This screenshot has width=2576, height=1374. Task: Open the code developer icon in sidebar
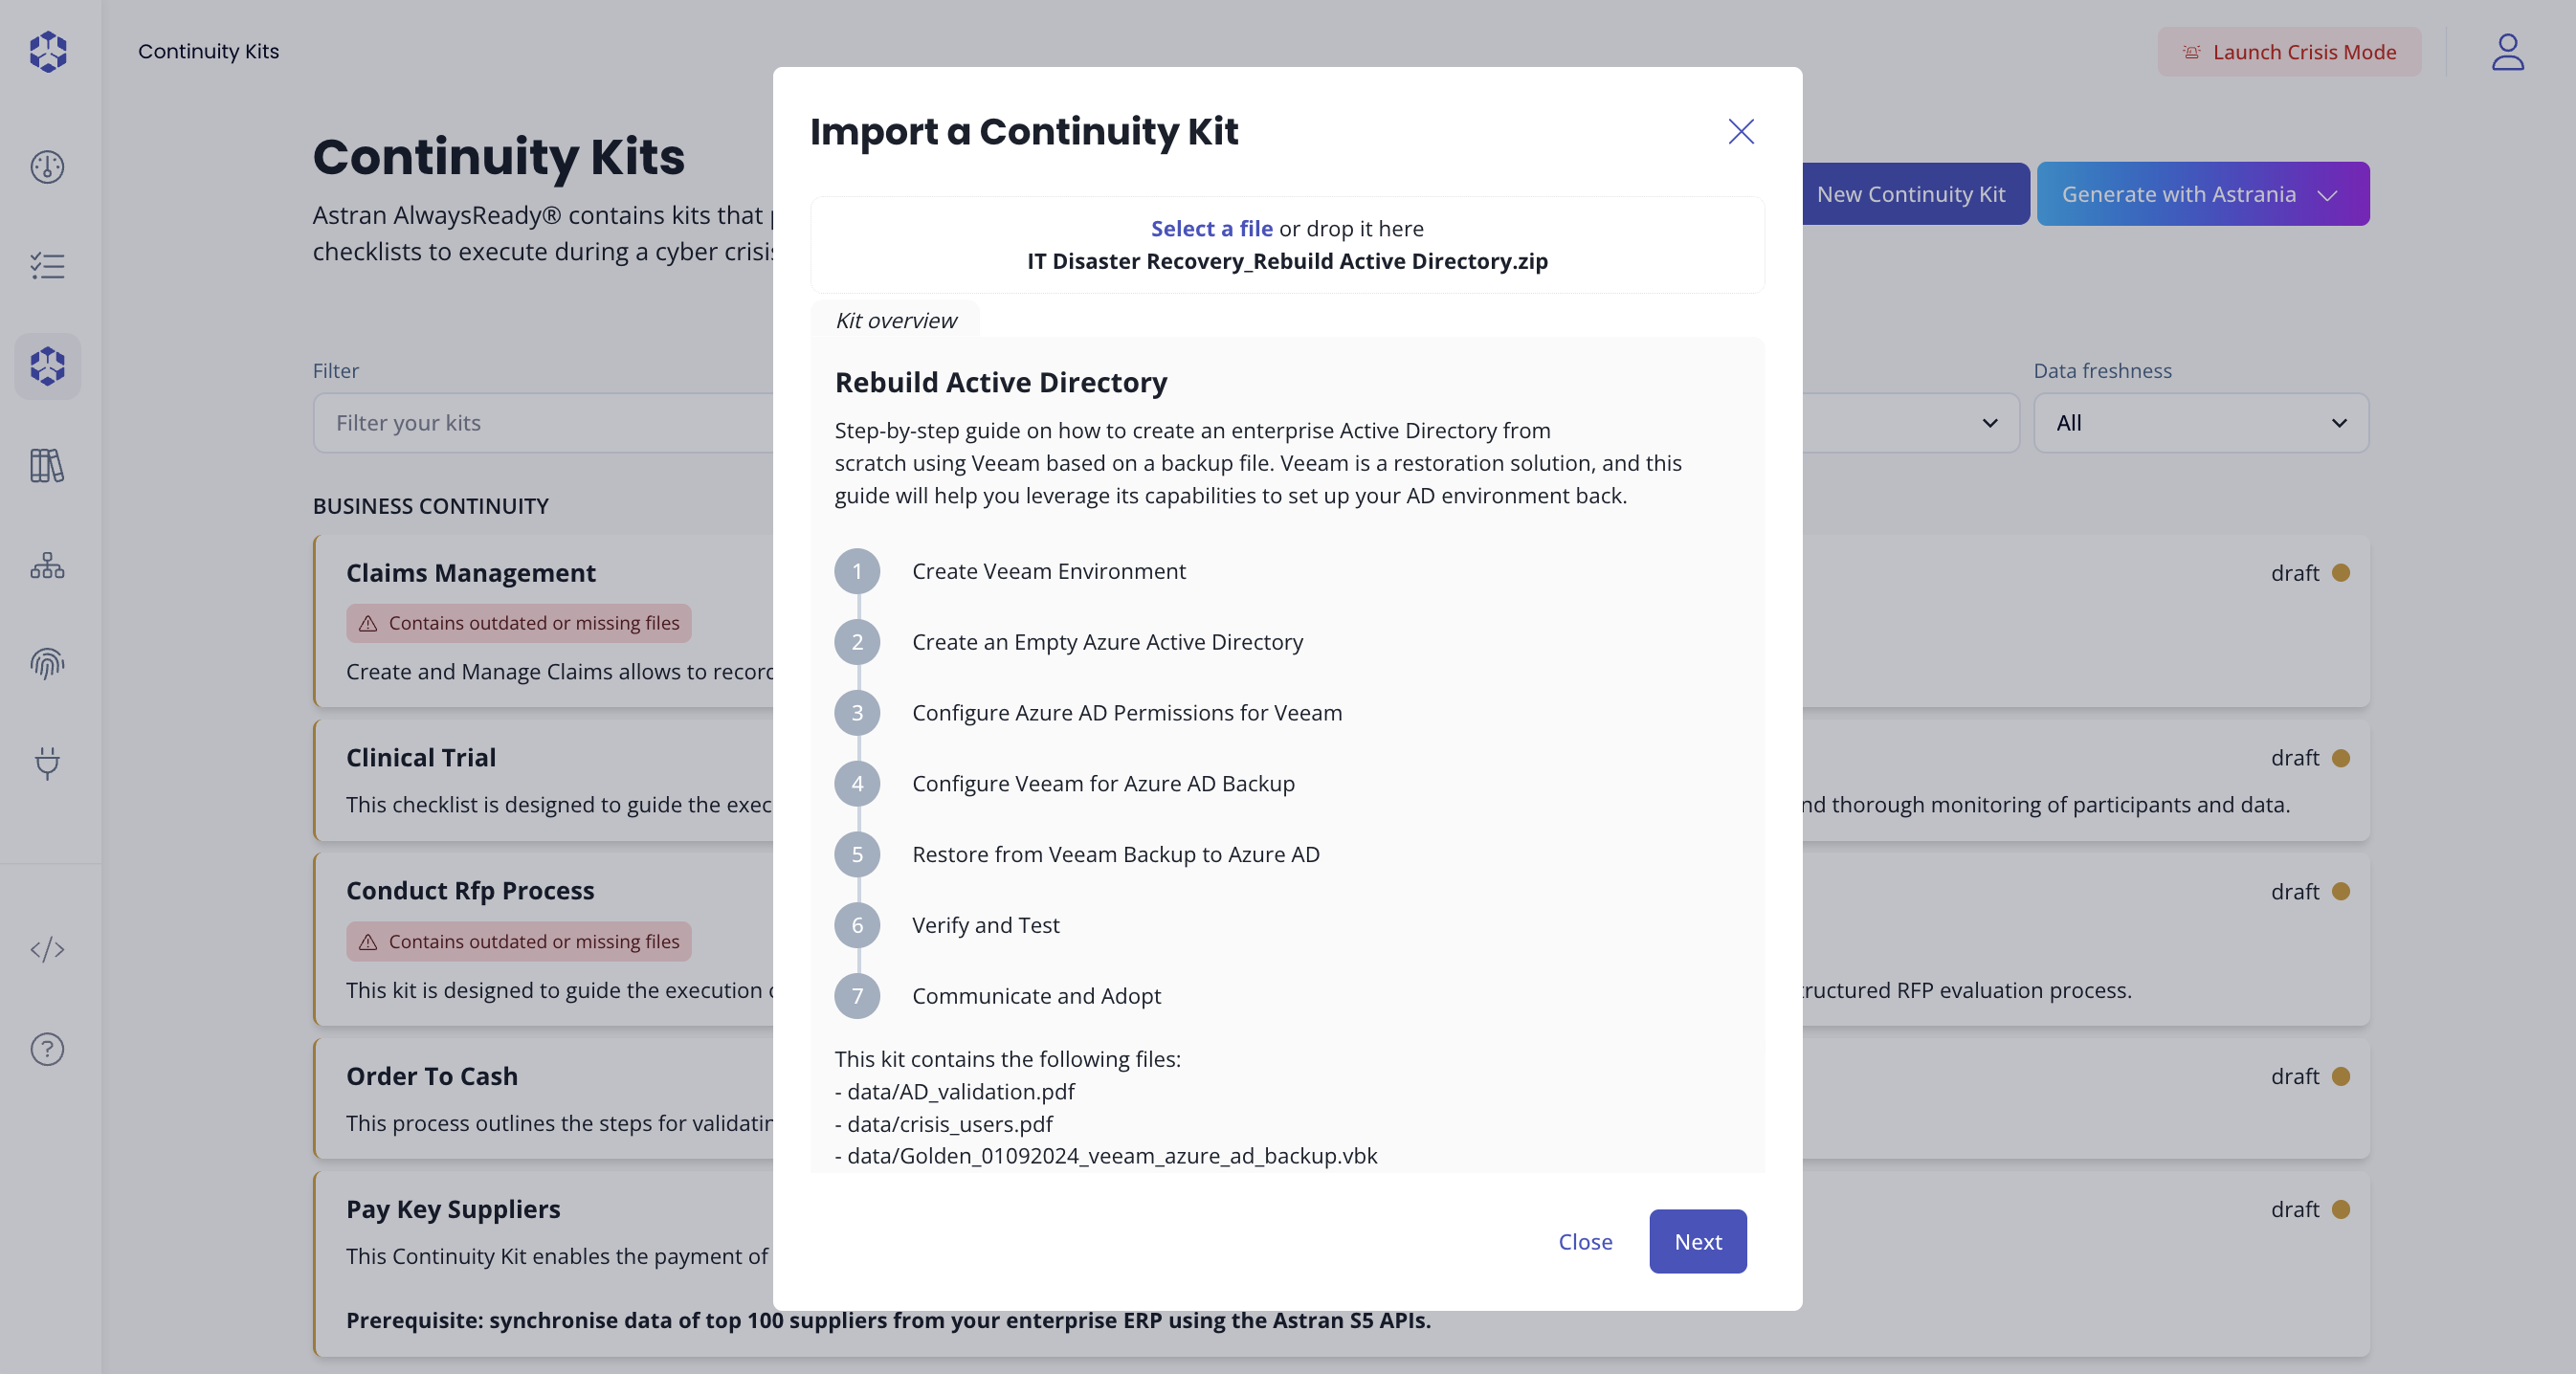pos(47,949)
